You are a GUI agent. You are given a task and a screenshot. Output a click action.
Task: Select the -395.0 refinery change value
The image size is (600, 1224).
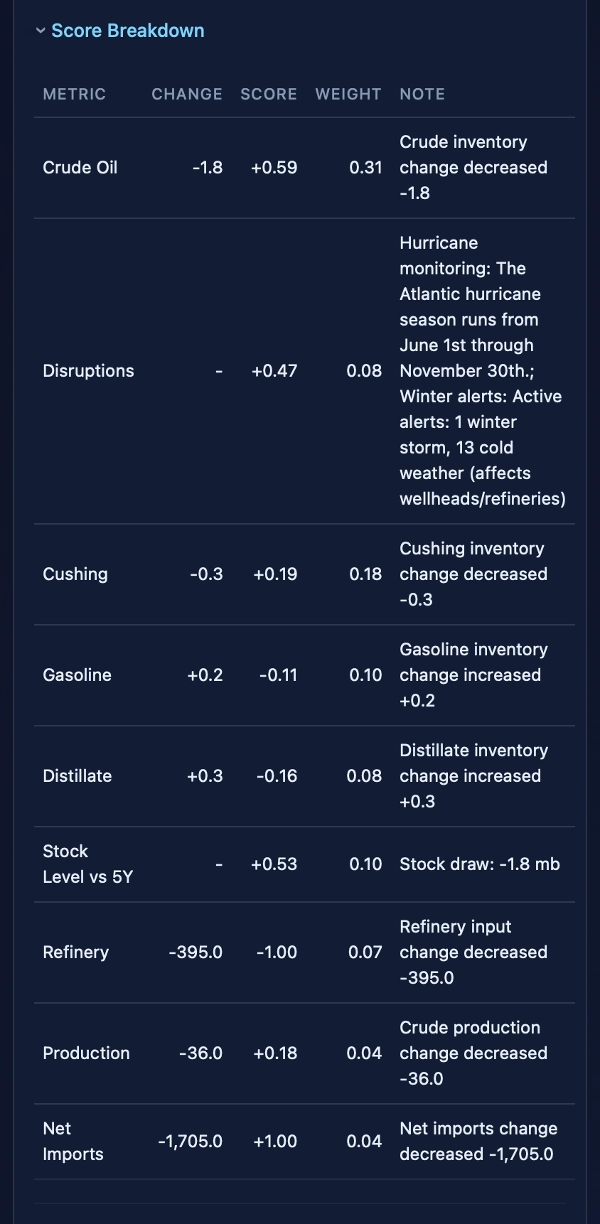[x=195, y=952]
